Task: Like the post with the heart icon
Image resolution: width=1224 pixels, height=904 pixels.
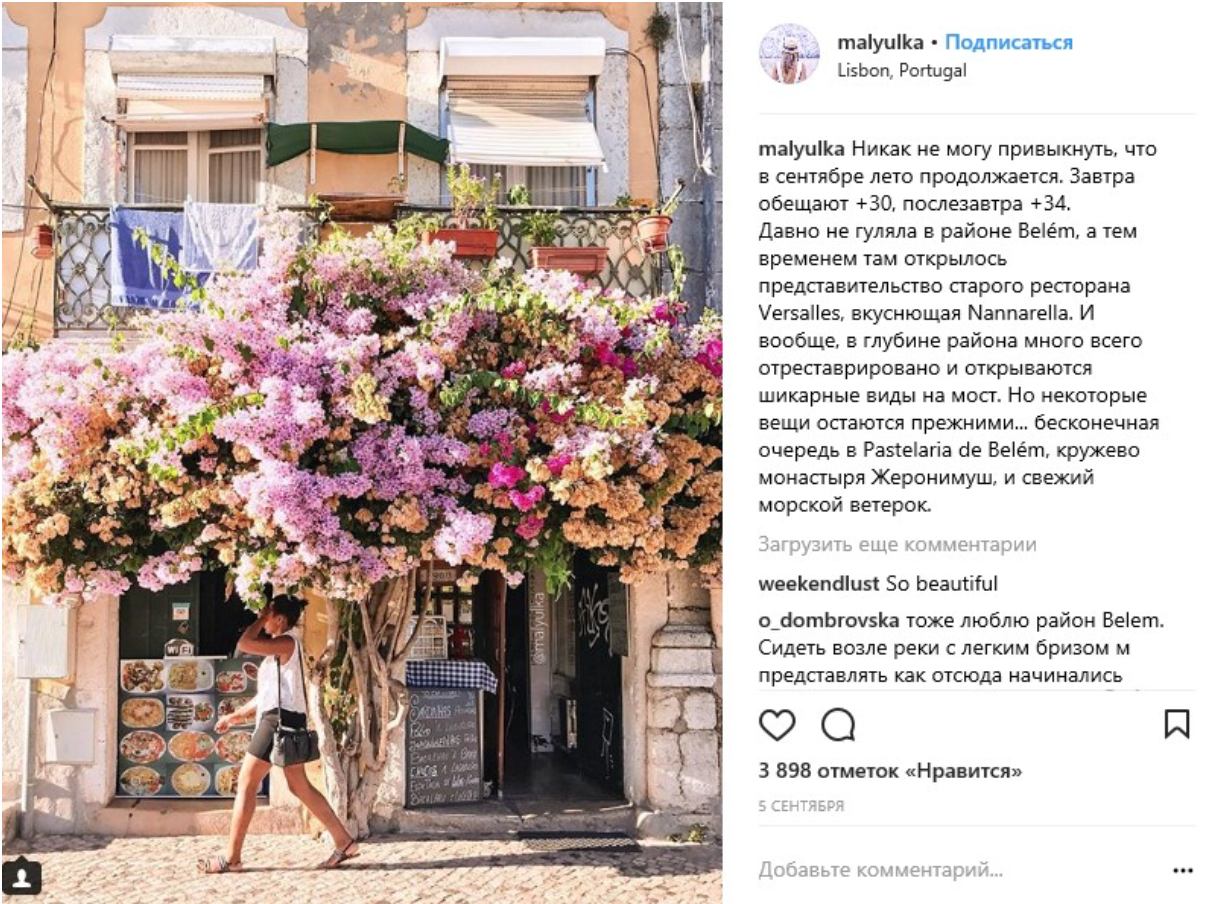Action: (x=777, y=724)
